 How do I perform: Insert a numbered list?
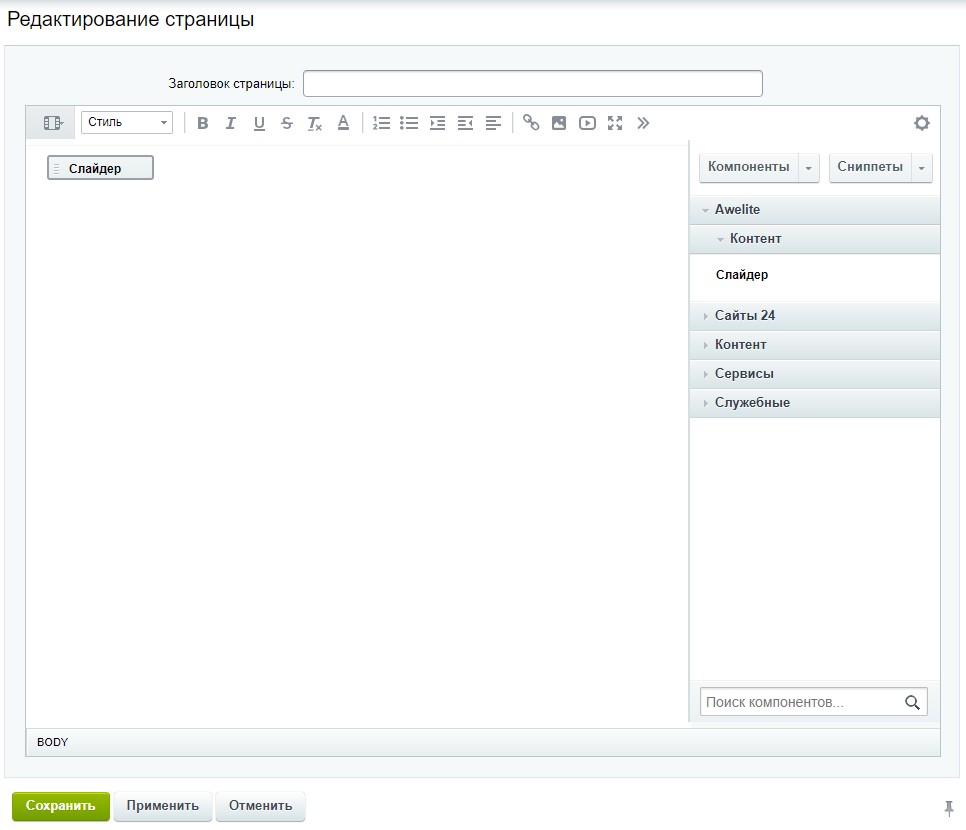(381, 123)
